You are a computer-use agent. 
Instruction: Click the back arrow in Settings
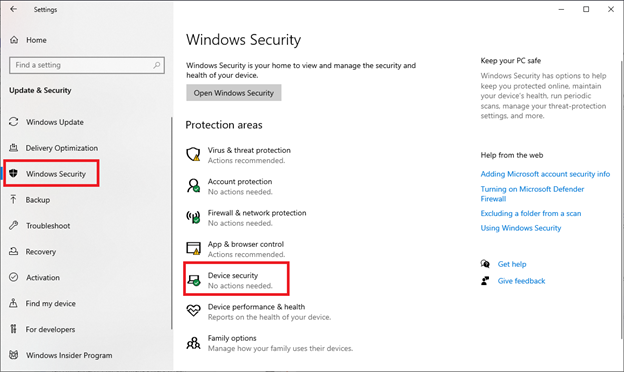[14, 9]
